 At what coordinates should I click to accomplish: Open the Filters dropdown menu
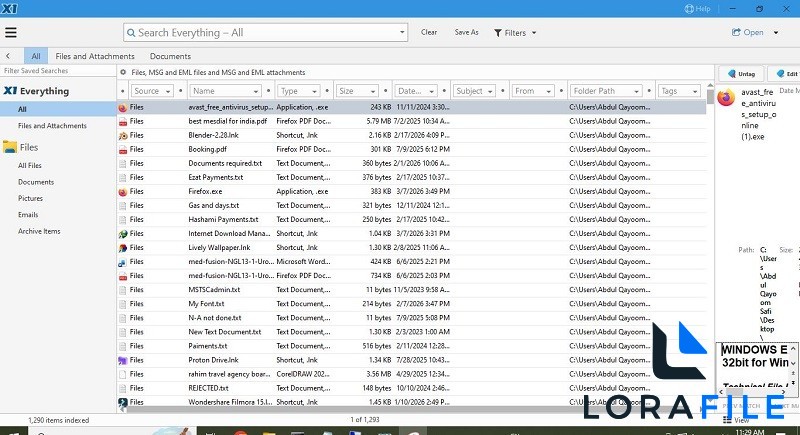click(x=515, y=33)
